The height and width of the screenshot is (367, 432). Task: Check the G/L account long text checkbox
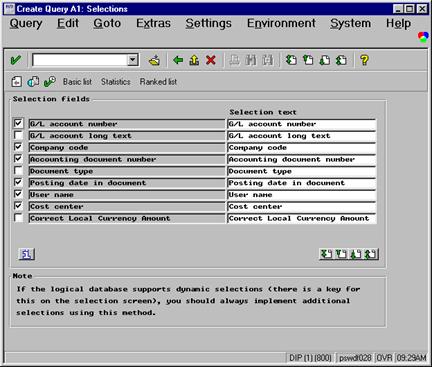[18, 135]
